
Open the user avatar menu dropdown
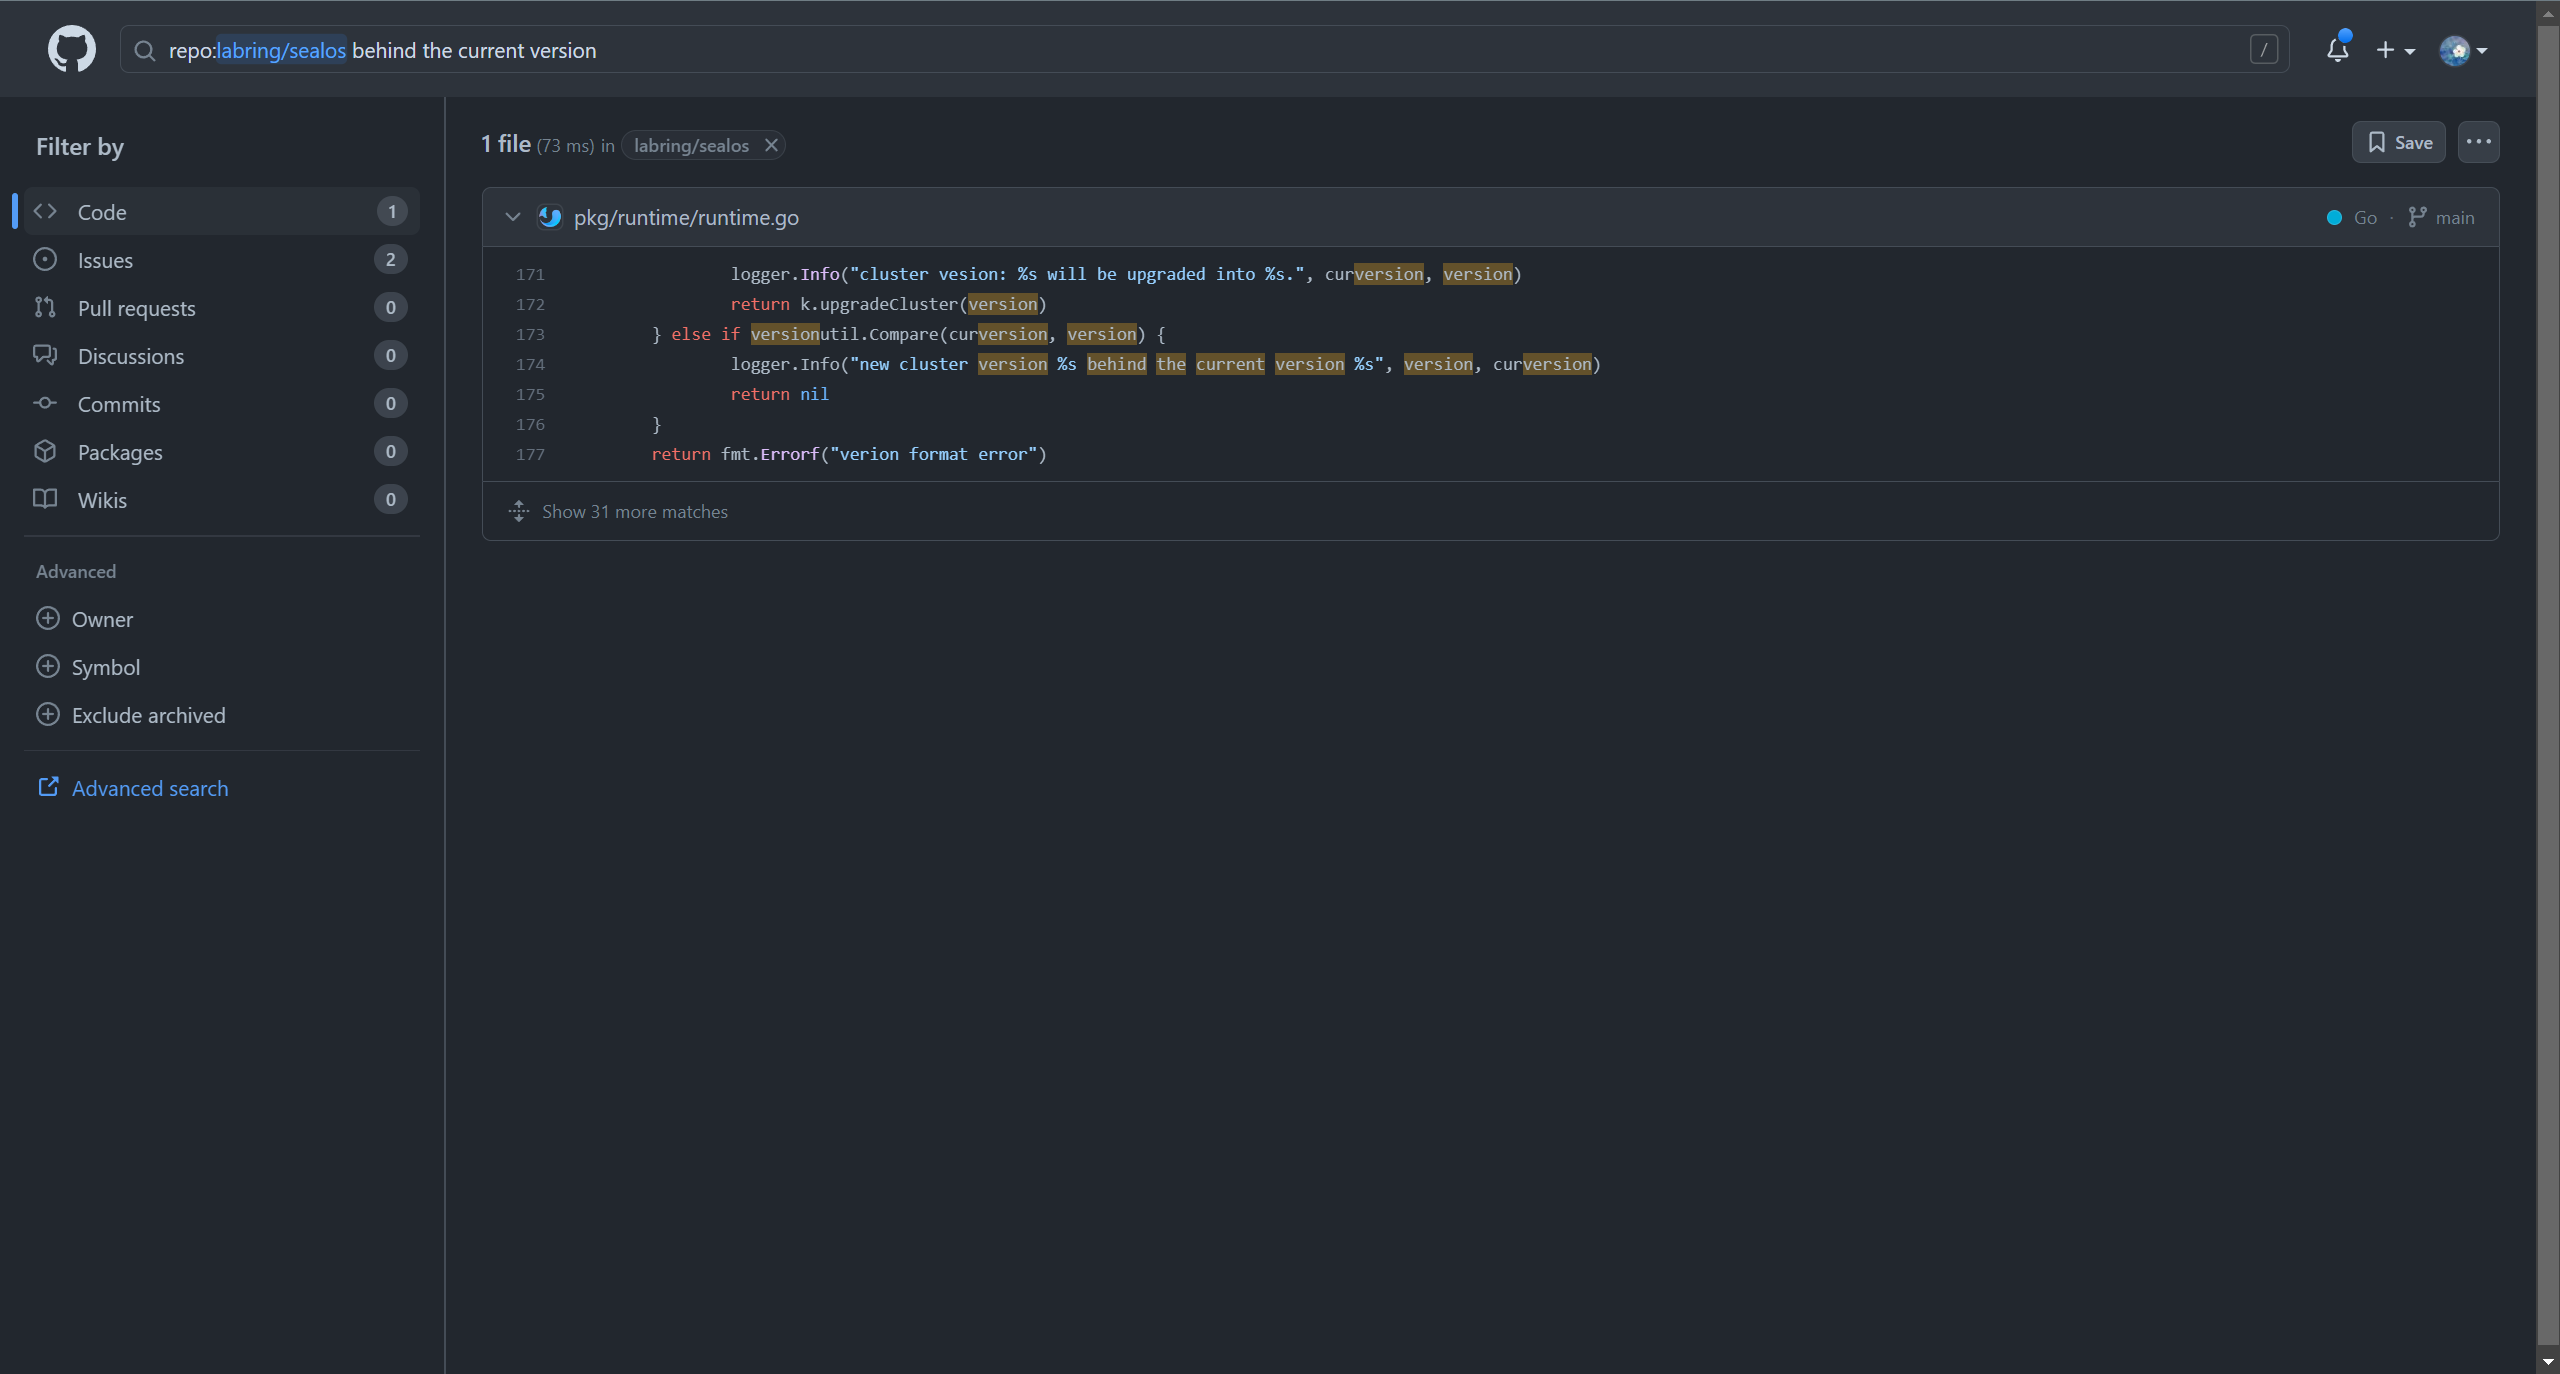(2462, 50)
